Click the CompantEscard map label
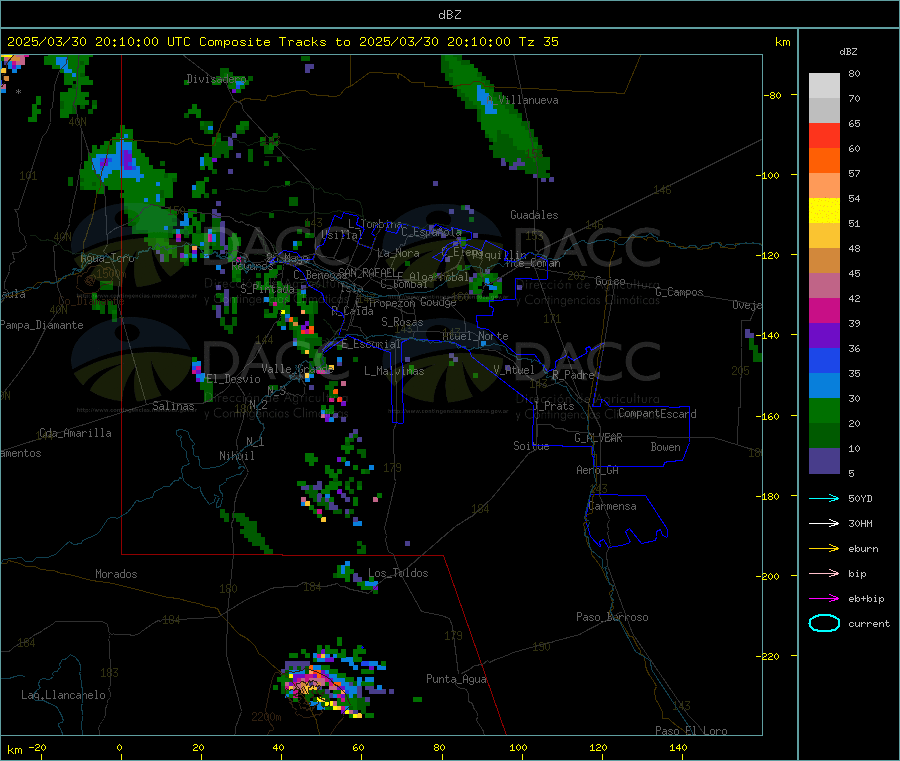 [657, 414]
